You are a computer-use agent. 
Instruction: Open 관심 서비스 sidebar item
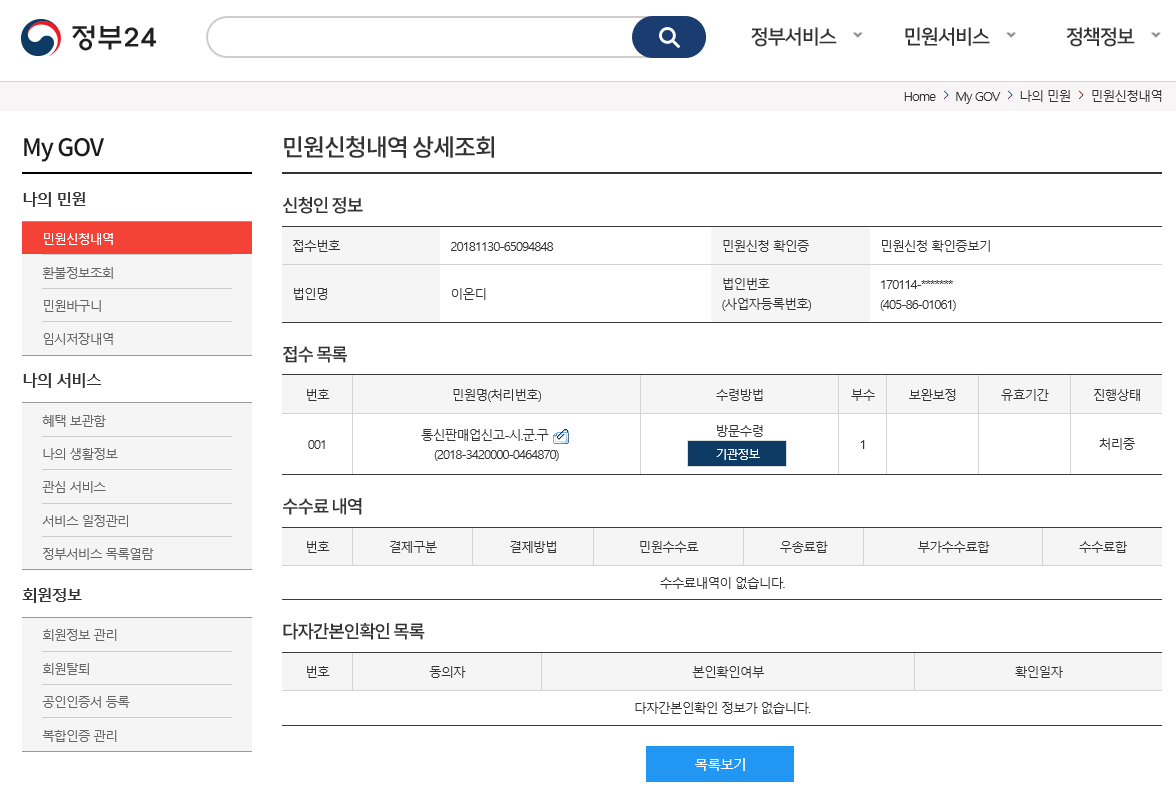[74, 486]
